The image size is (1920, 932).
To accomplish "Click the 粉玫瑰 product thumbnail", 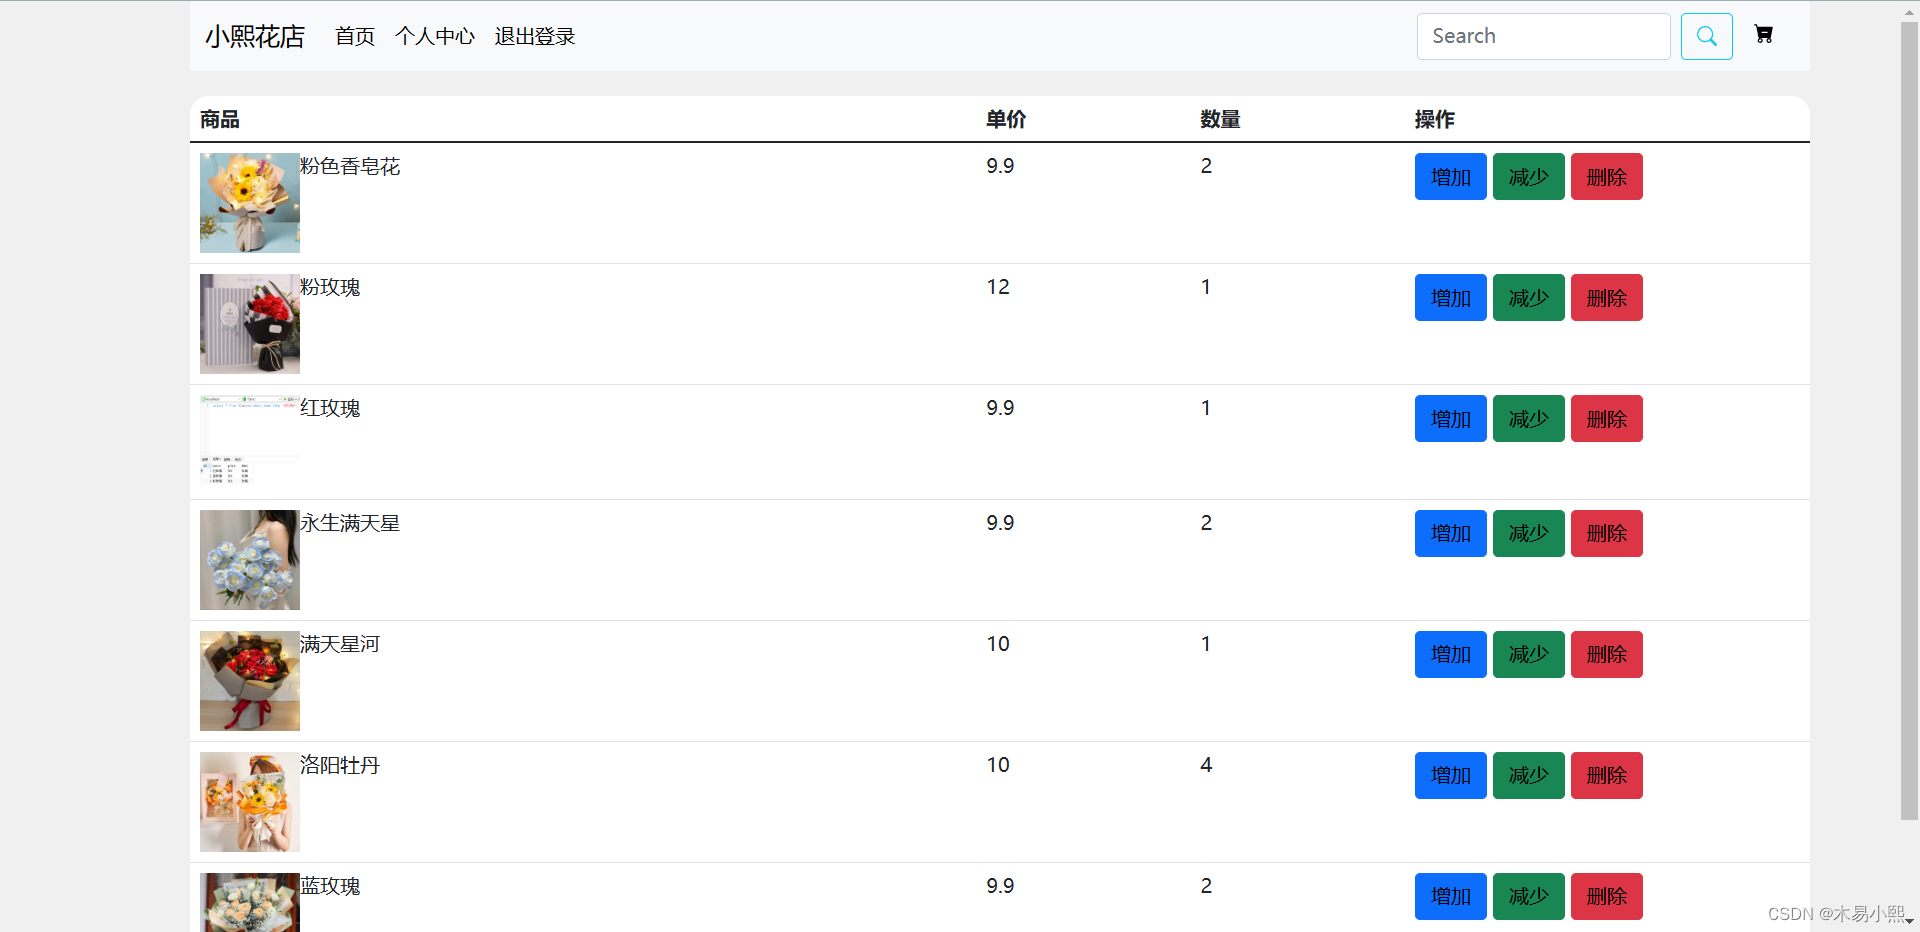I will [250, 324].
